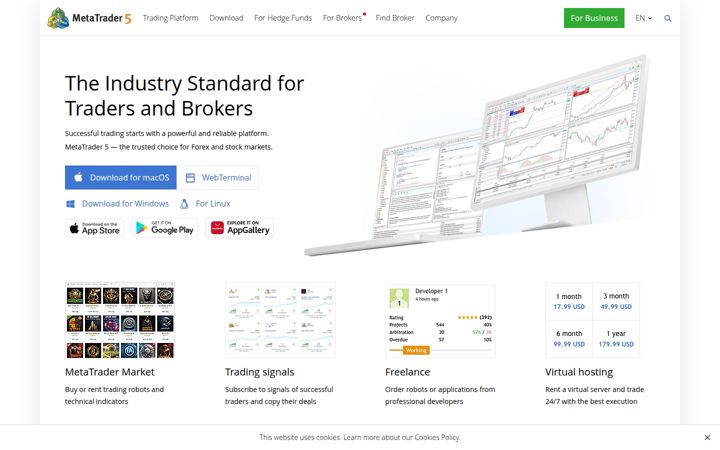This screenshot has width=720, height=450.
Task: Open the Cookies Policy link
Action: tap(437, 437)
